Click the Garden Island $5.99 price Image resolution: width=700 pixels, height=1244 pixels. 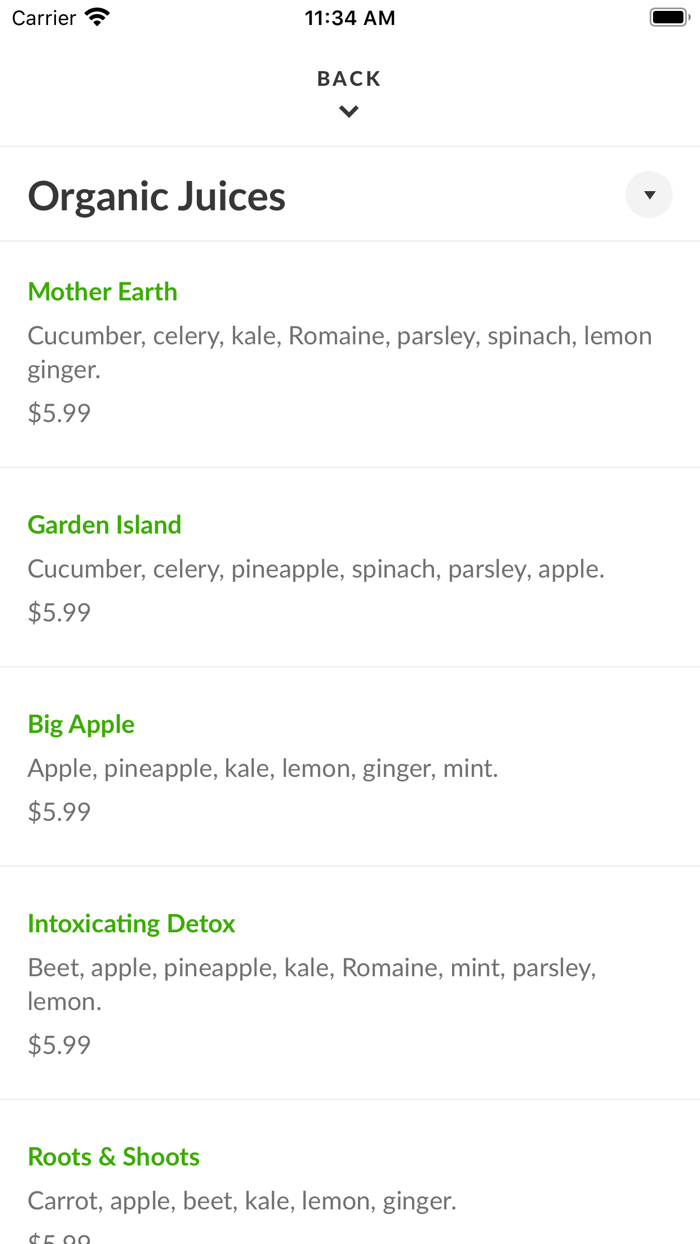click(x=59, y=612)
